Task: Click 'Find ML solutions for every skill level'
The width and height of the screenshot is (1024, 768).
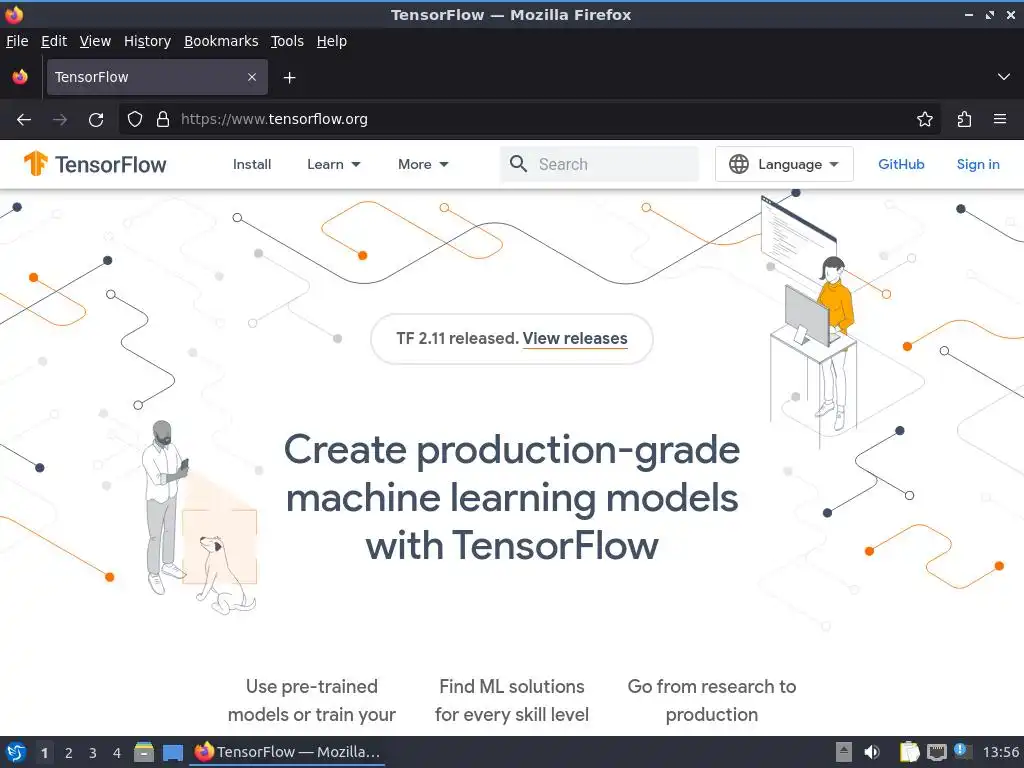Action: tap(512, 700)
